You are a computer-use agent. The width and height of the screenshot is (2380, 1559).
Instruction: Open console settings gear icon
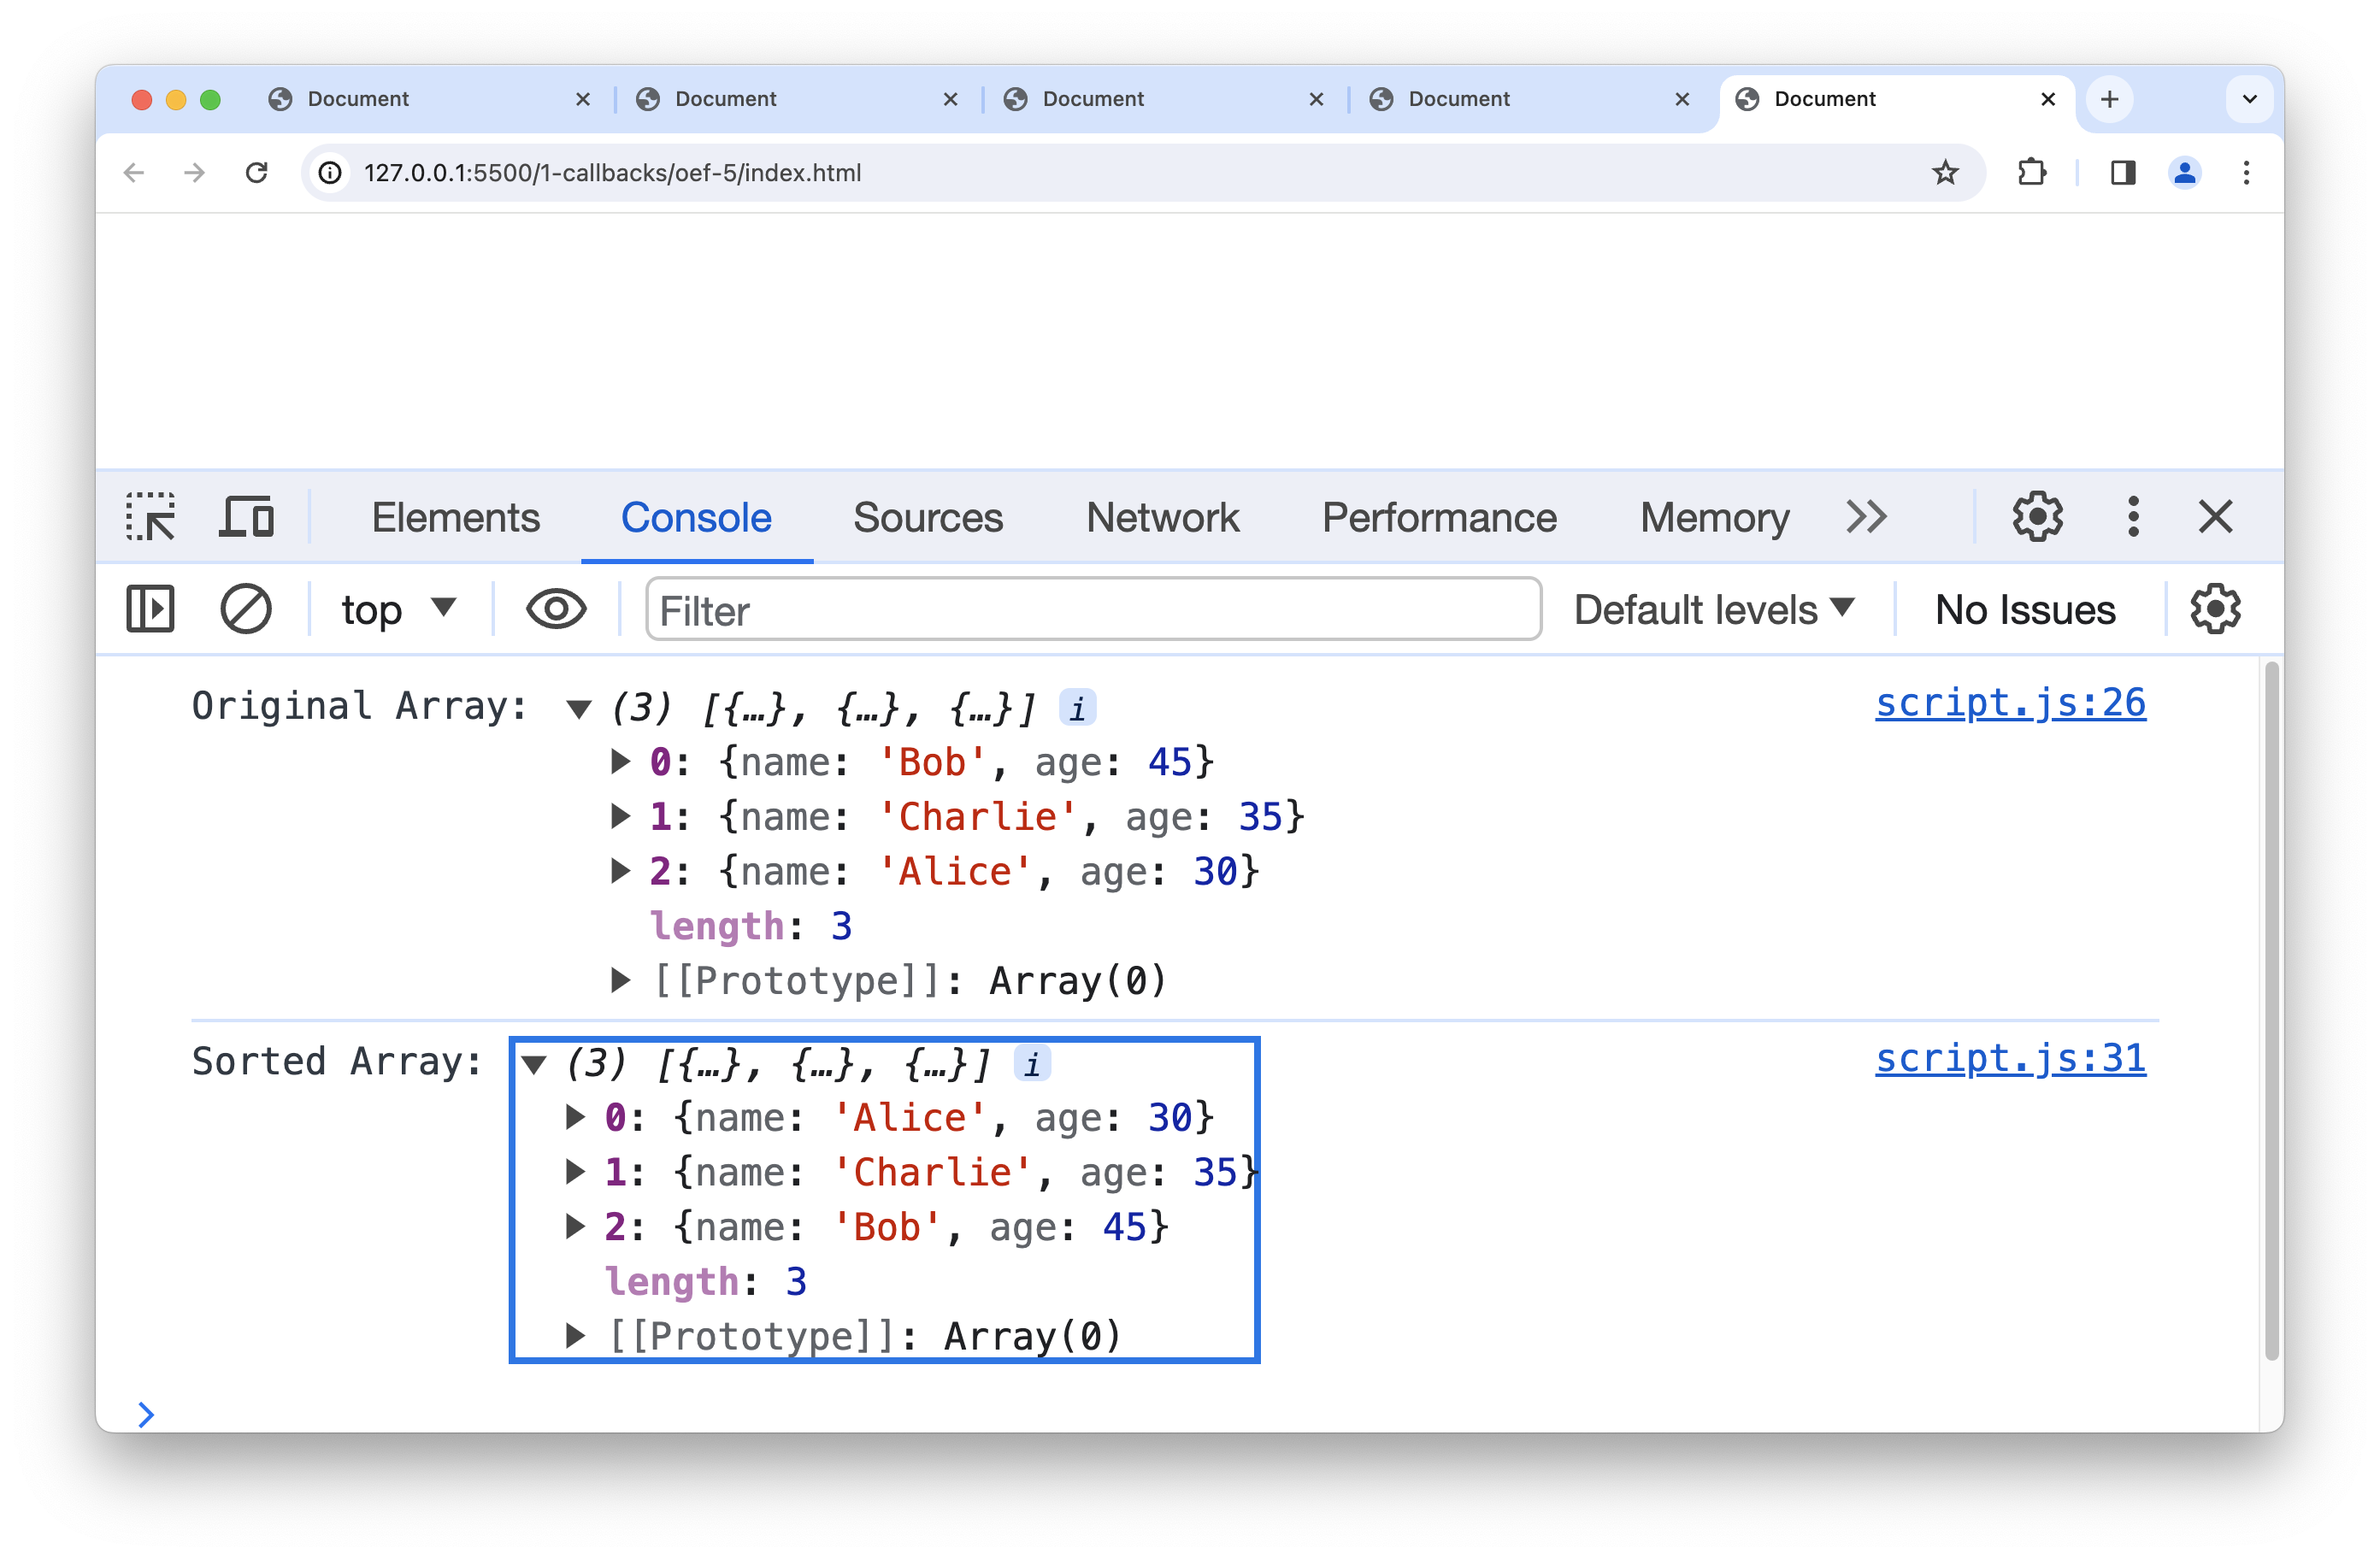2215,609
